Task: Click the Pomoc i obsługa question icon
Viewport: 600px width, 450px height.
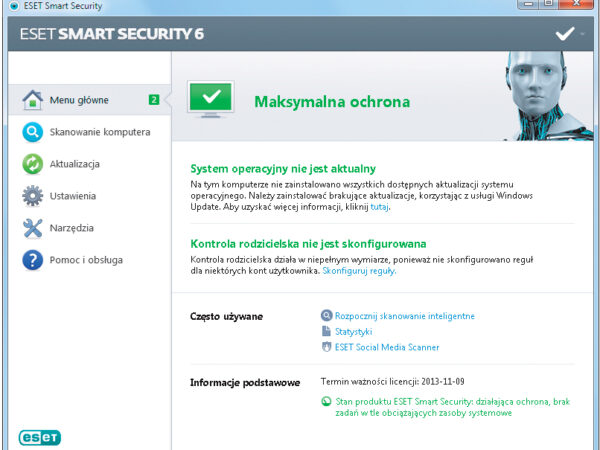Action: 32,260
